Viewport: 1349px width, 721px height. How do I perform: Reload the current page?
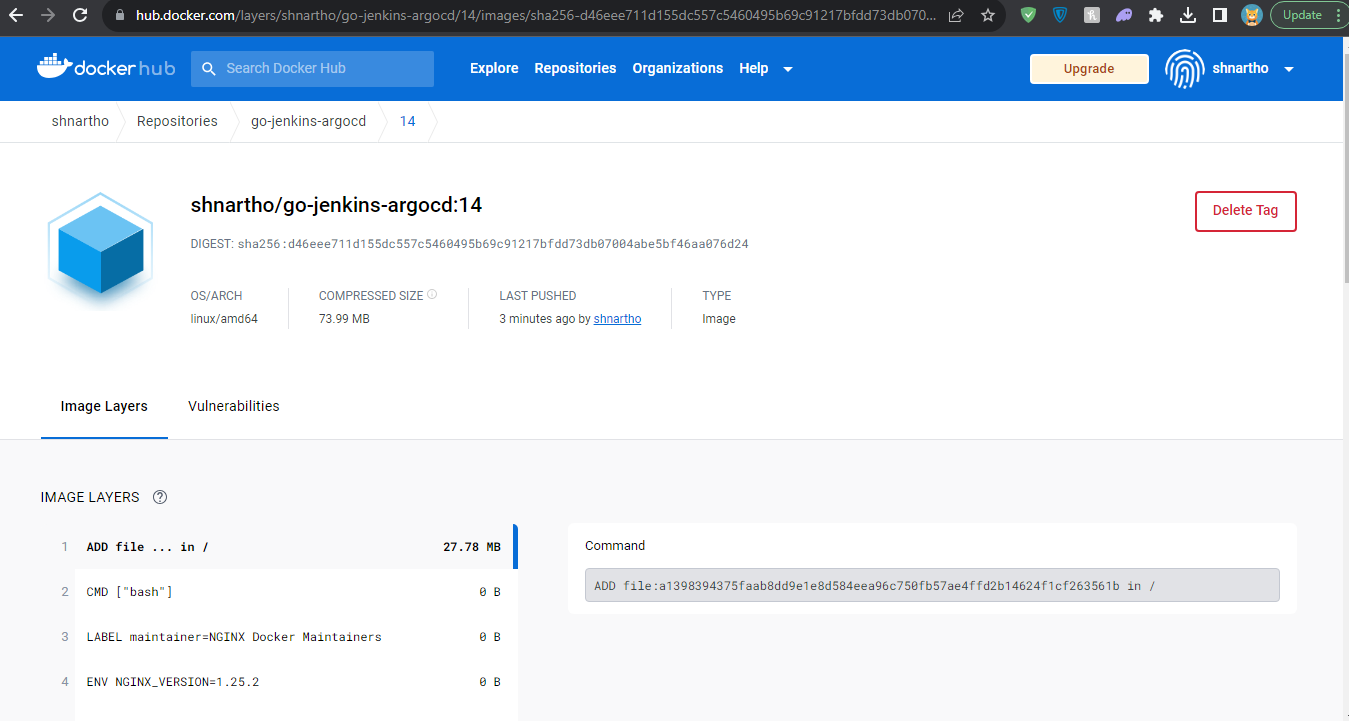click(x=80, y=15)
